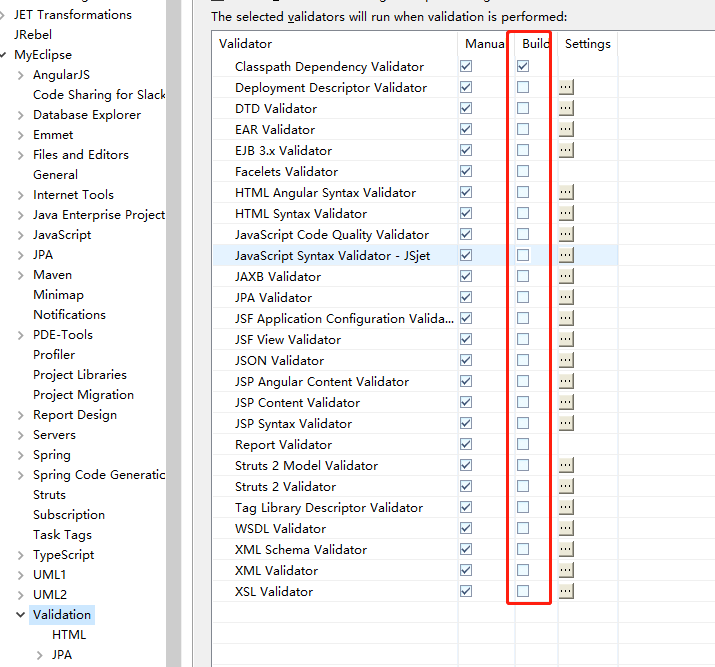The width and height of the screenshot is (715, 667).
Task: Expand the TypeScript node
Action: [x=21, y=555]
